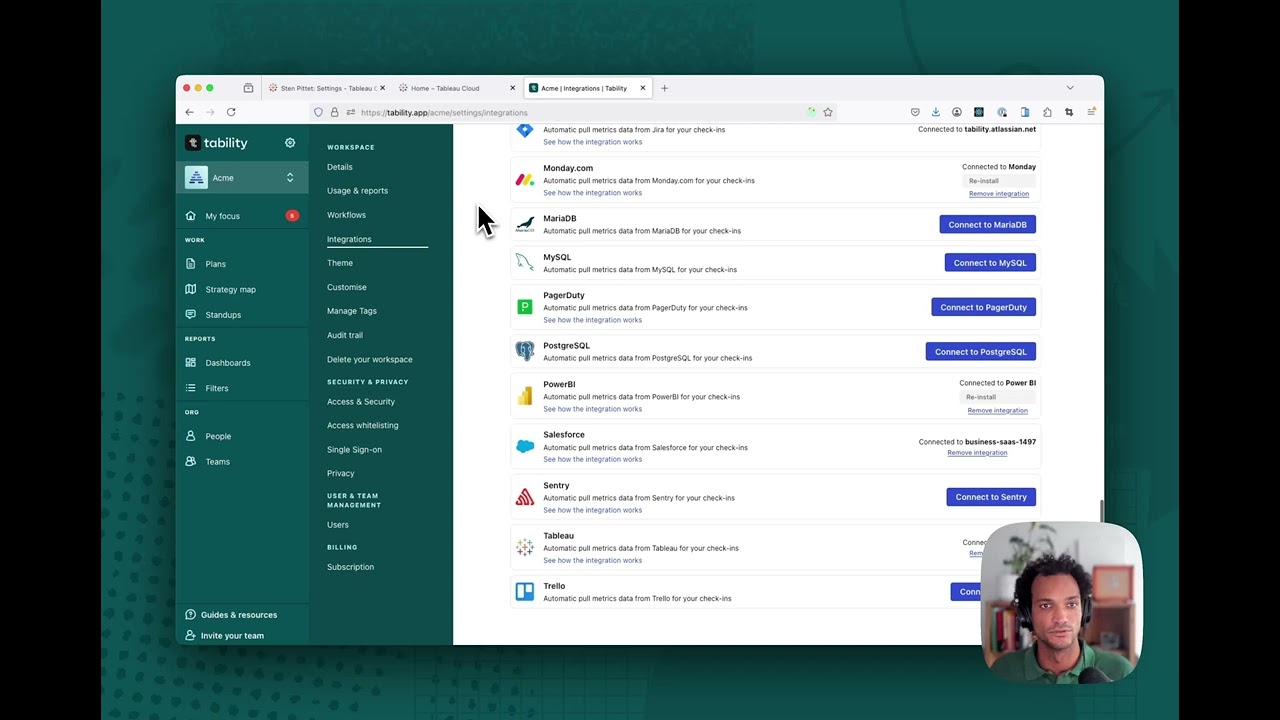Image resolution: width=1280 pixels, height=720 pixels.
Task: Click the People icon in sidebar
Action: (191, 436)
